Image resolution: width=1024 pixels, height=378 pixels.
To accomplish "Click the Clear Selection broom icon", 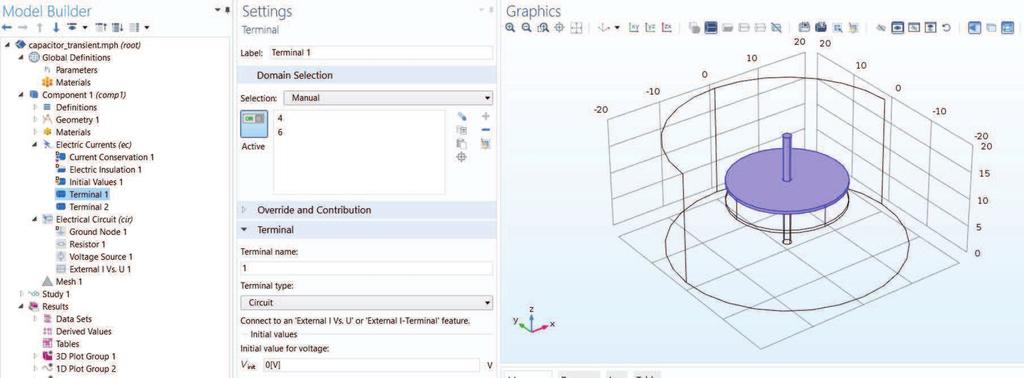I will point(485,143).
